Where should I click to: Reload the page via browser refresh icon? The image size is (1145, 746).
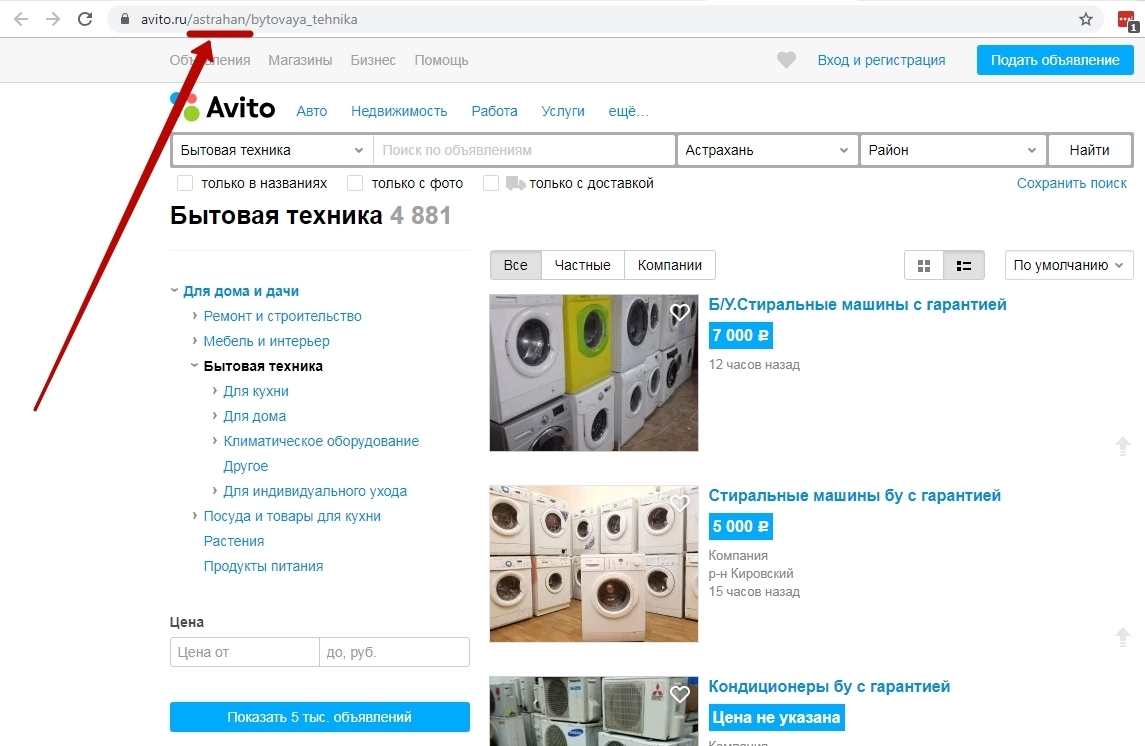click(85, 18)
